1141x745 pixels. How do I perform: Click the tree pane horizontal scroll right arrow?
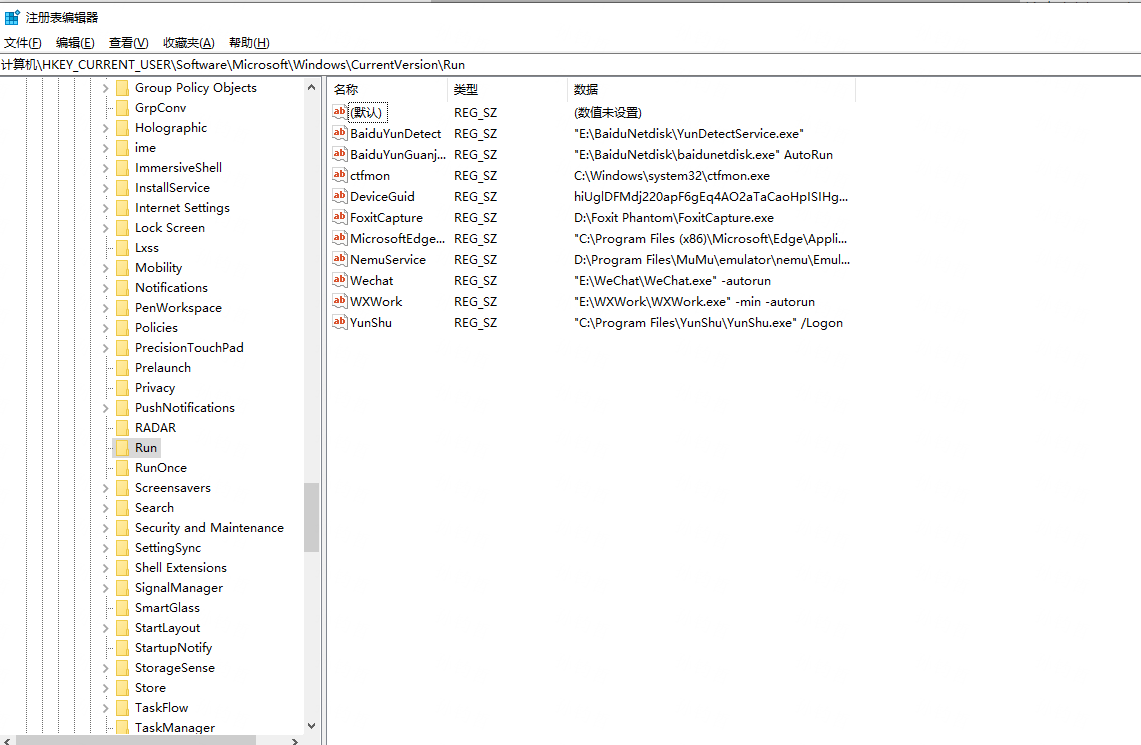tap(295, 741)
